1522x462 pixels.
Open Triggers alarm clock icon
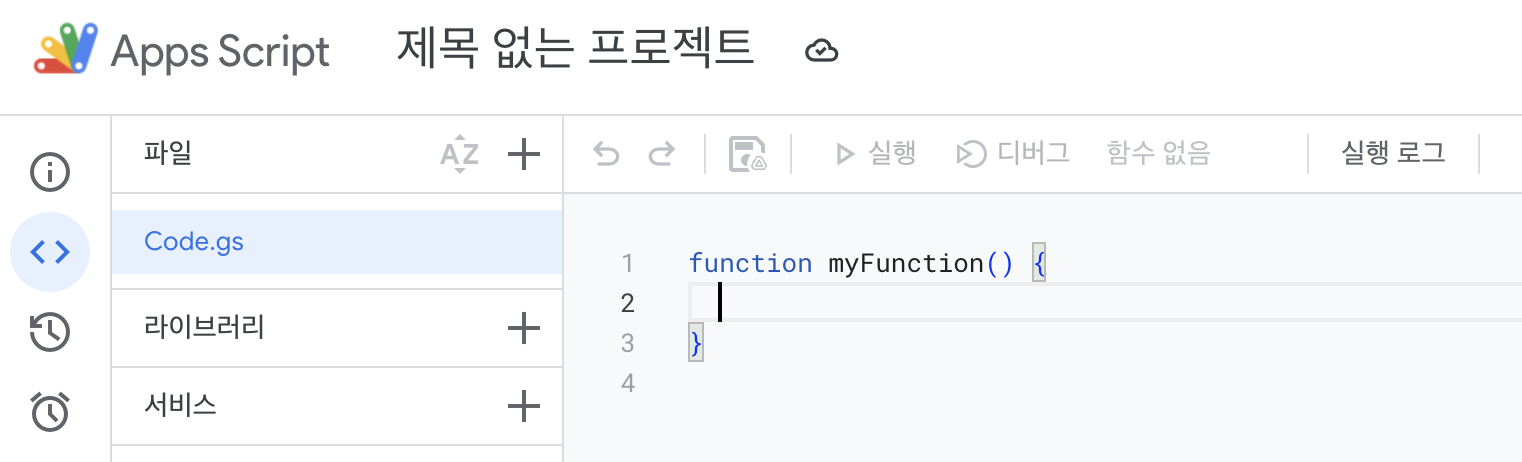coord(50,411)
